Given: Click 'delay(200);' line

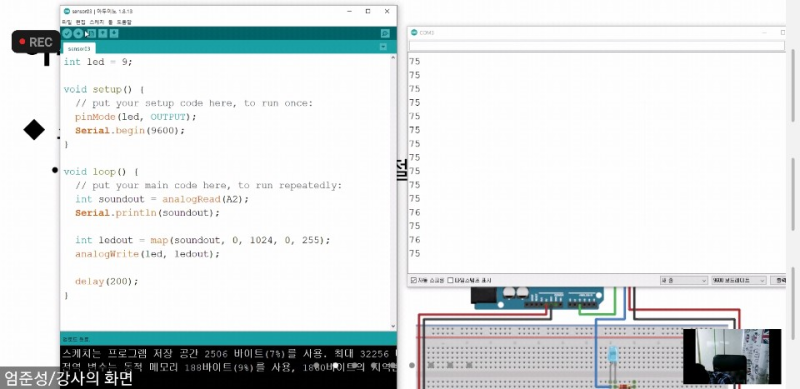Looking at the screenshot, I should 107,281.
